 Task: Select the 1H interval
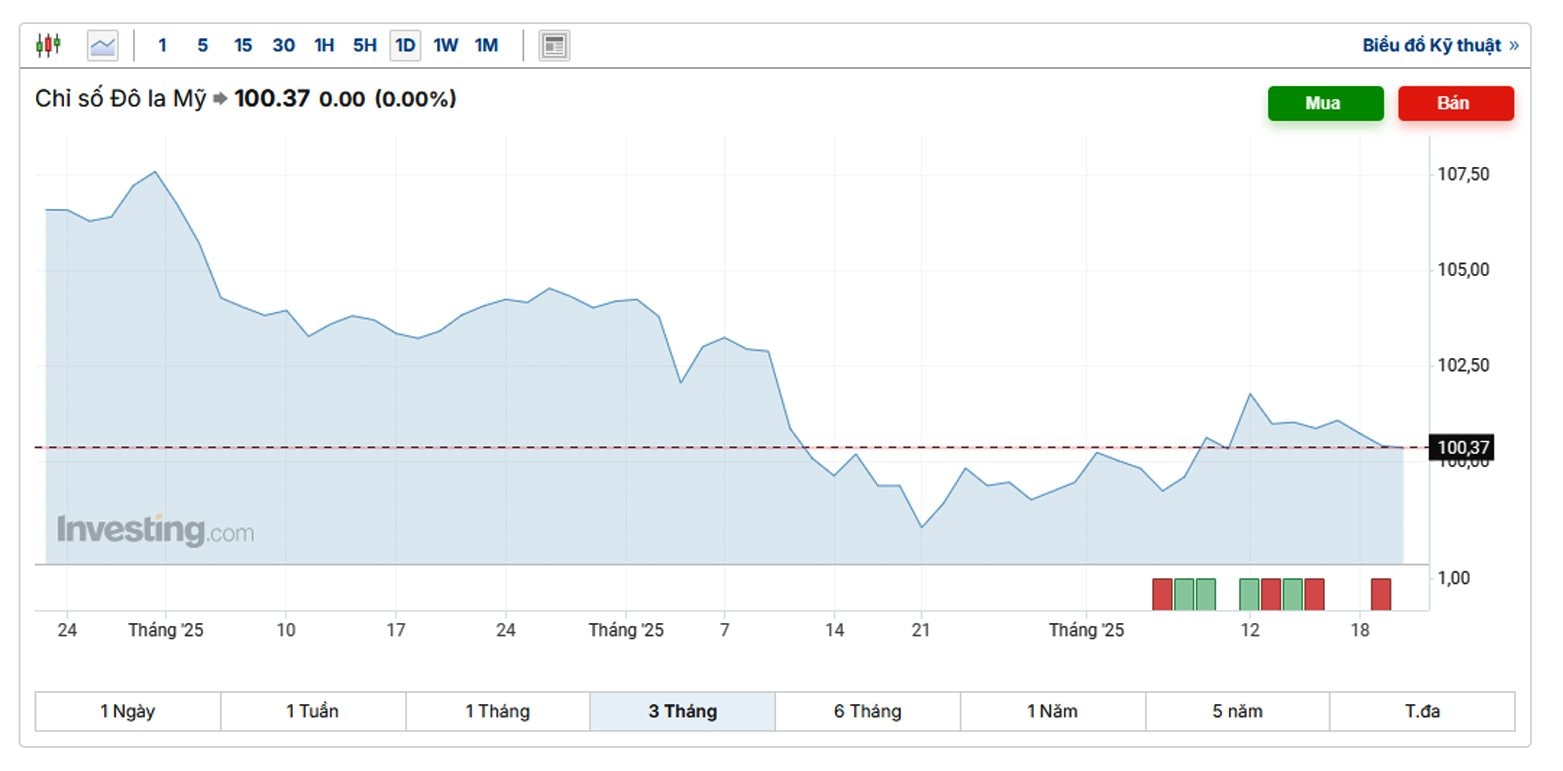point(324,44)
